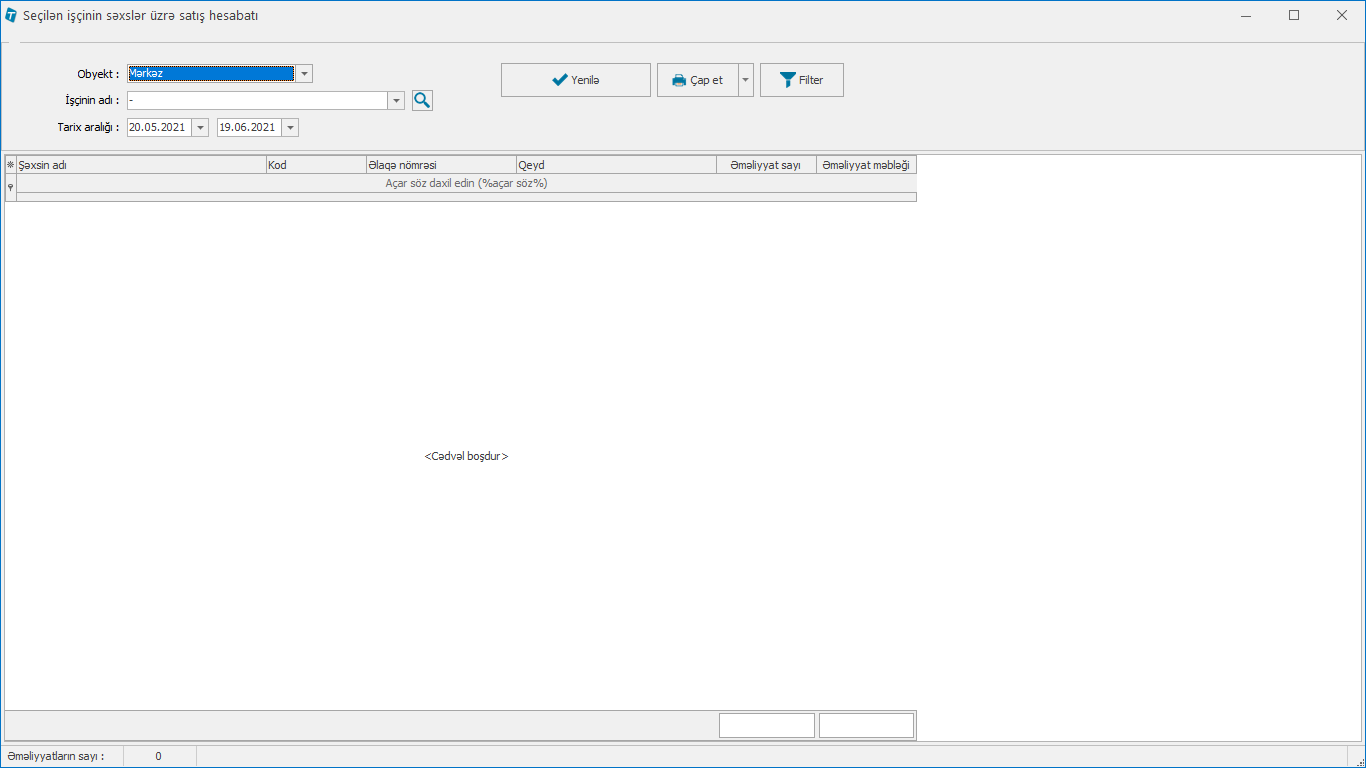Open the Obyekt dropdown list

tap(304, 74)
